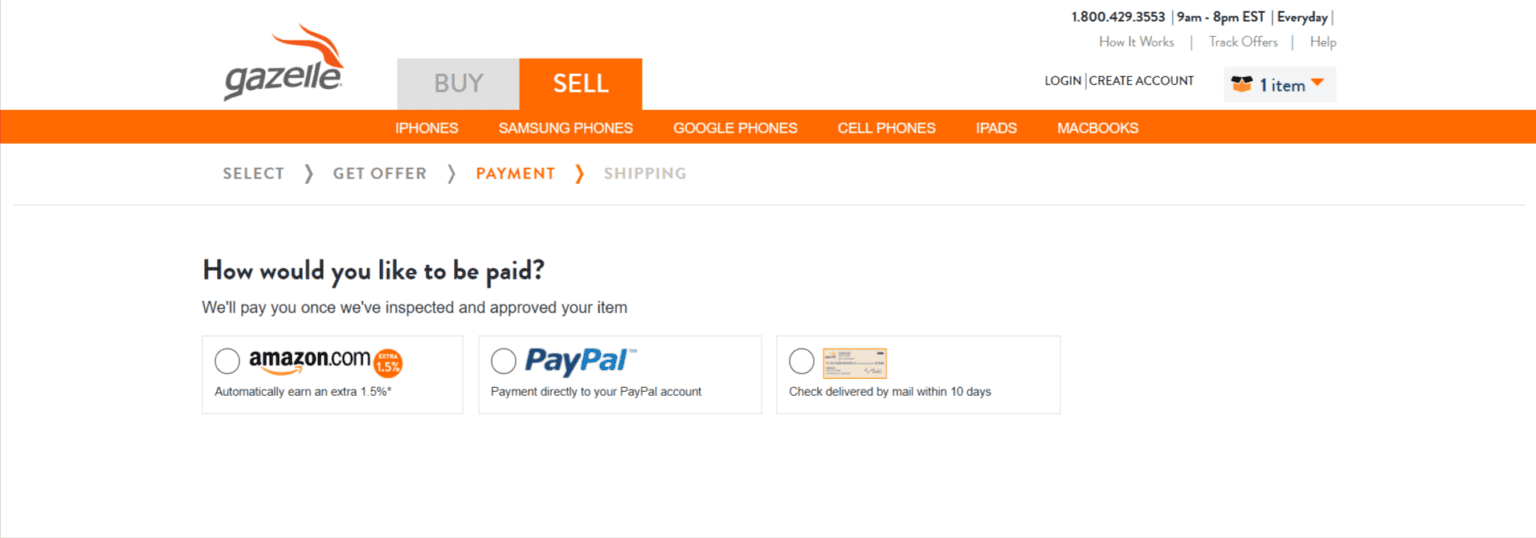This screenshot has height=538, width=1536.
Task: Click the extra 1.5% orange badge
Action: 388,362
